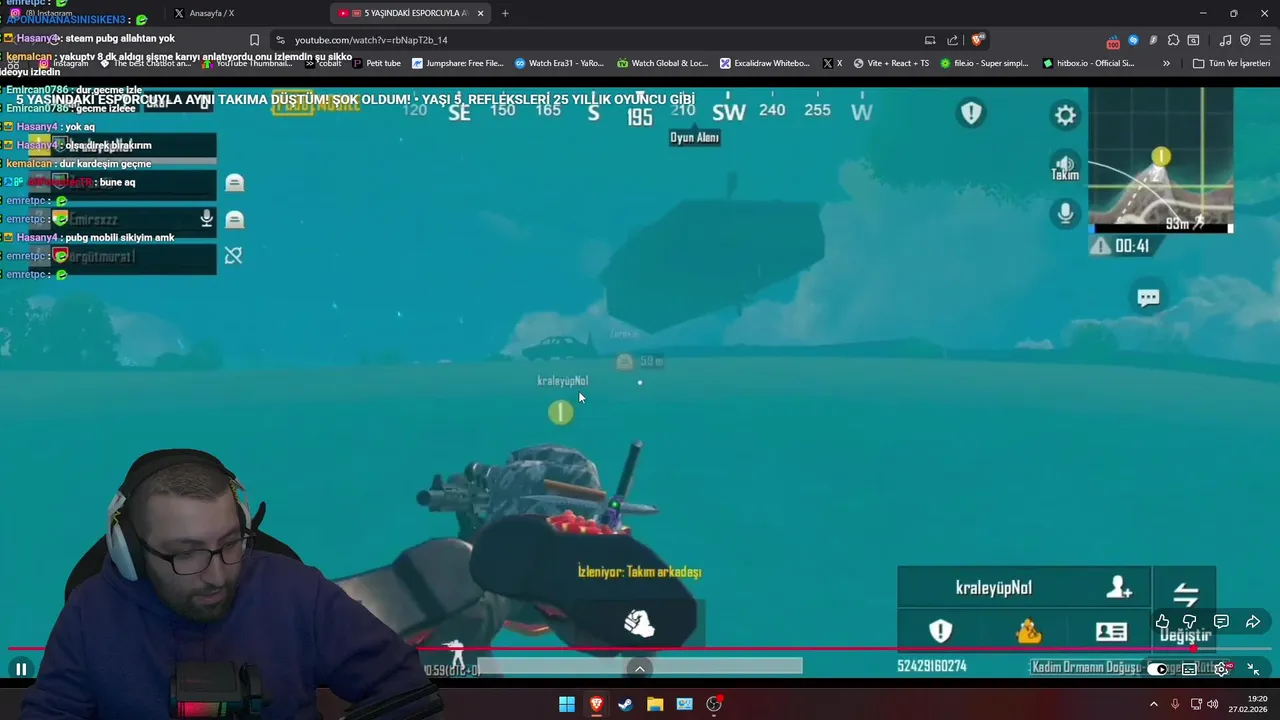Open Vite + React + TS bookmark
This screenshot has height=720, width=1280.
pyautogui.click(x=891, y=63)
